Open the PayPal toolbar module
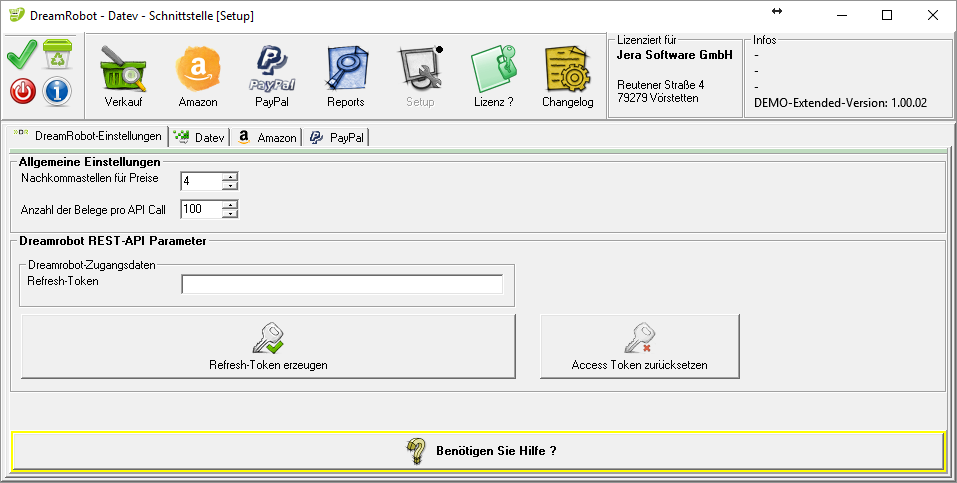The height and width of the screenshot is (483, 957). pyautogui.click(x=271, y=77)
